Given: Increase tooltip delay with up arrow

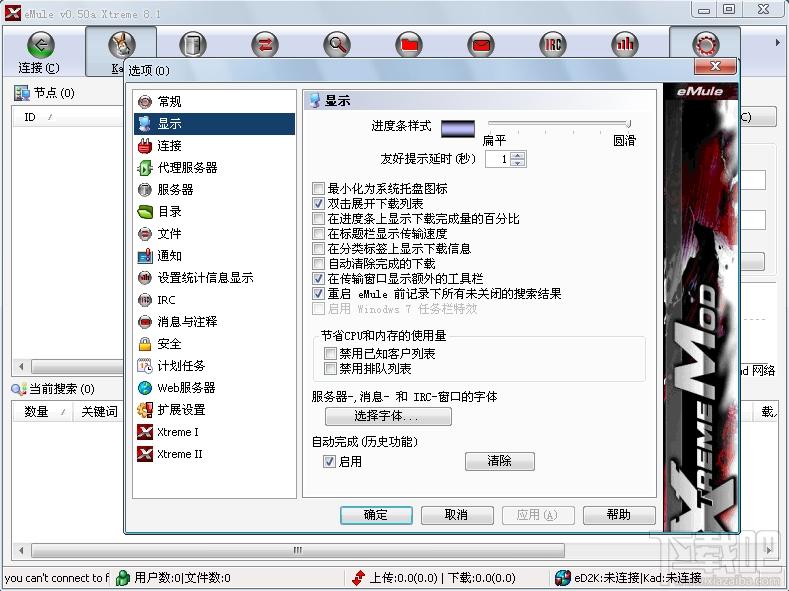Looking at the screenshot, I should pyautogui.click(x=518, y=155).
